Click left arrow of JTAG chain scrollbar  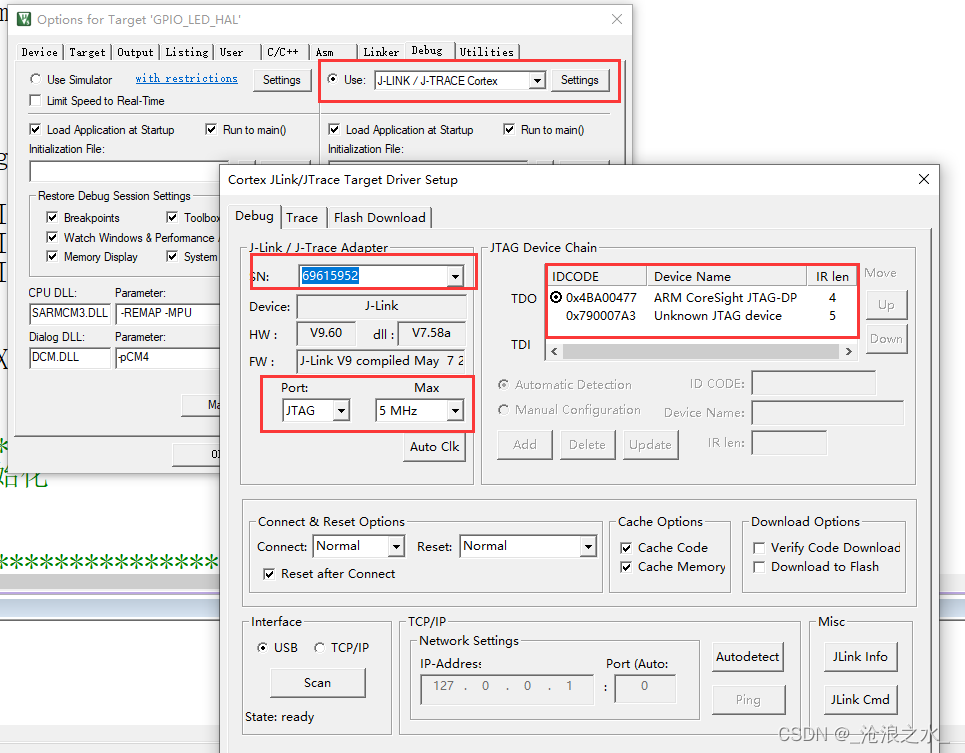554,351
